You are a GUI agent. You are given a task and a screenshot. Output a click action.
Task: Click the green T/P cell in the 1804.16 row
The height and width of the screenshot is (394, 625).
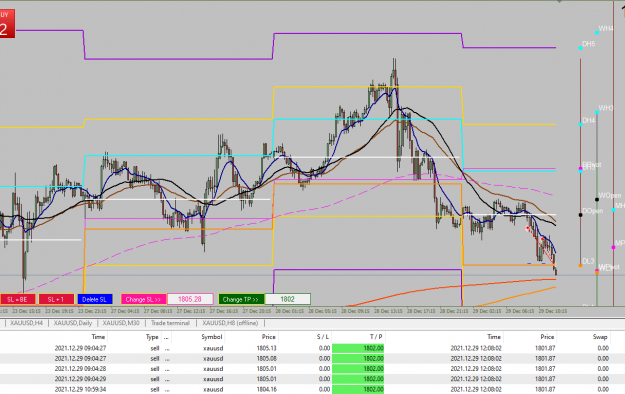click(x=358, y=389)
